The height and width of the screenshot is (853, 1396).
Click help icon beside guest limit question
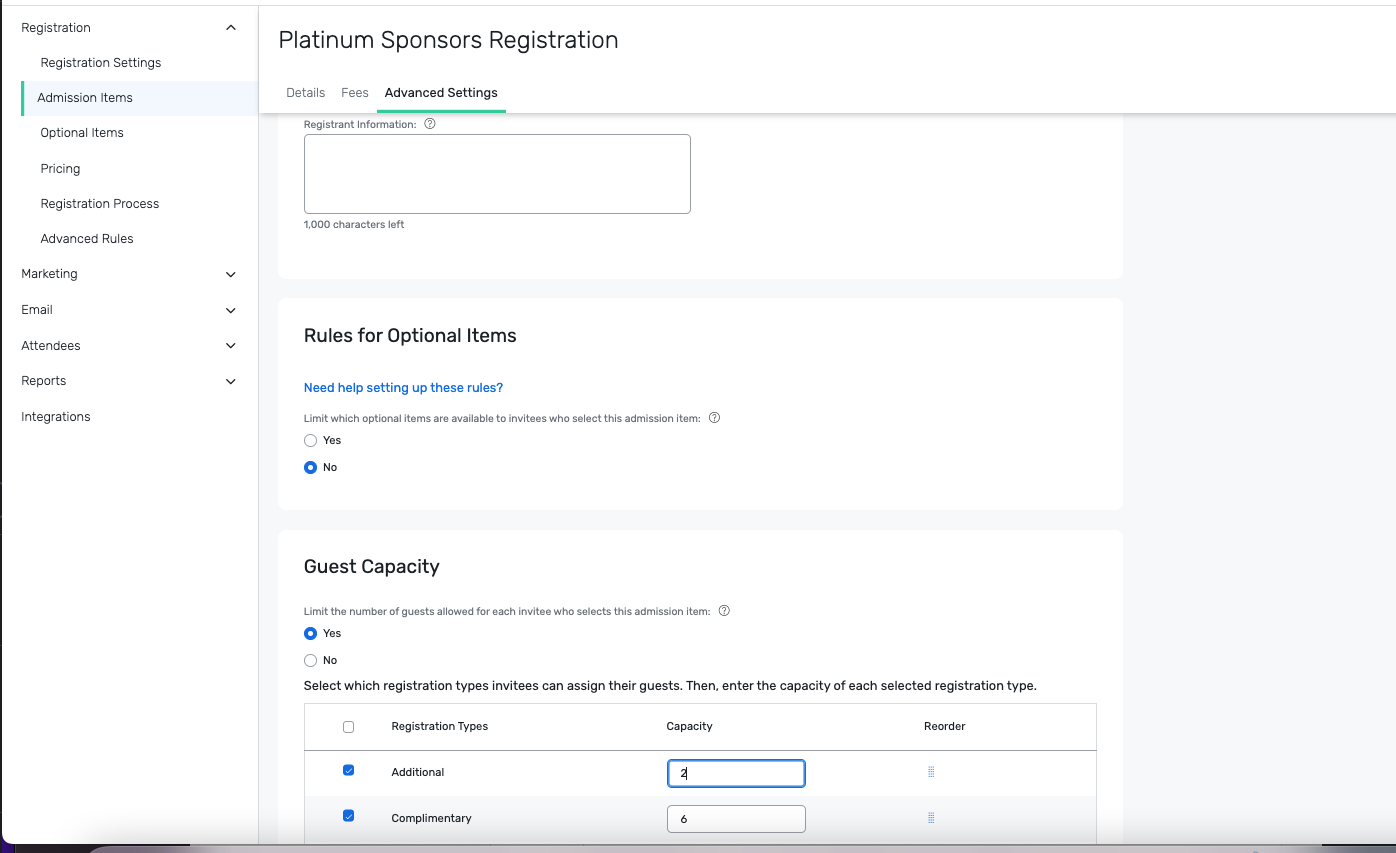tap(724, 611)
